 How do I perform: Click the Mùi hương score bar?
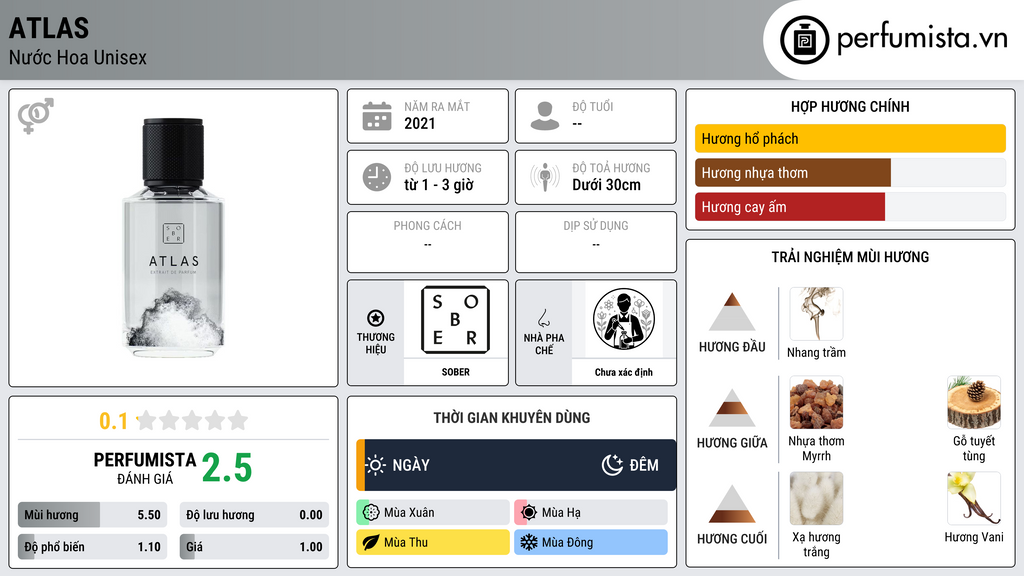click(x=92, y=515)
